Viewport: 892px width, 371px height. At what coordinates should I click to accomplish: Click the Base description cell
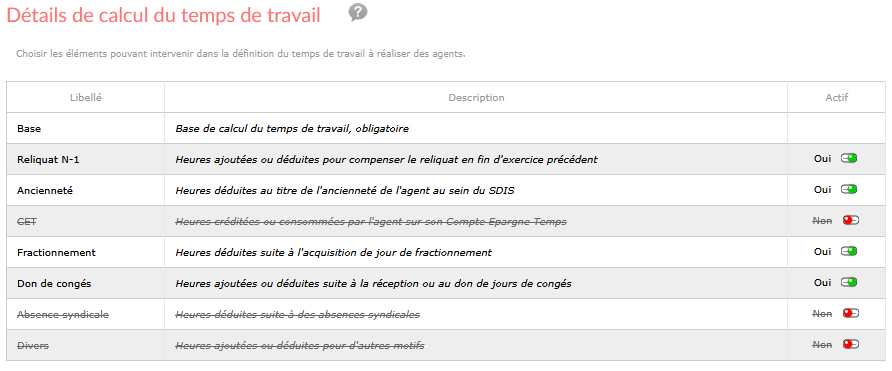click(476, 129)
